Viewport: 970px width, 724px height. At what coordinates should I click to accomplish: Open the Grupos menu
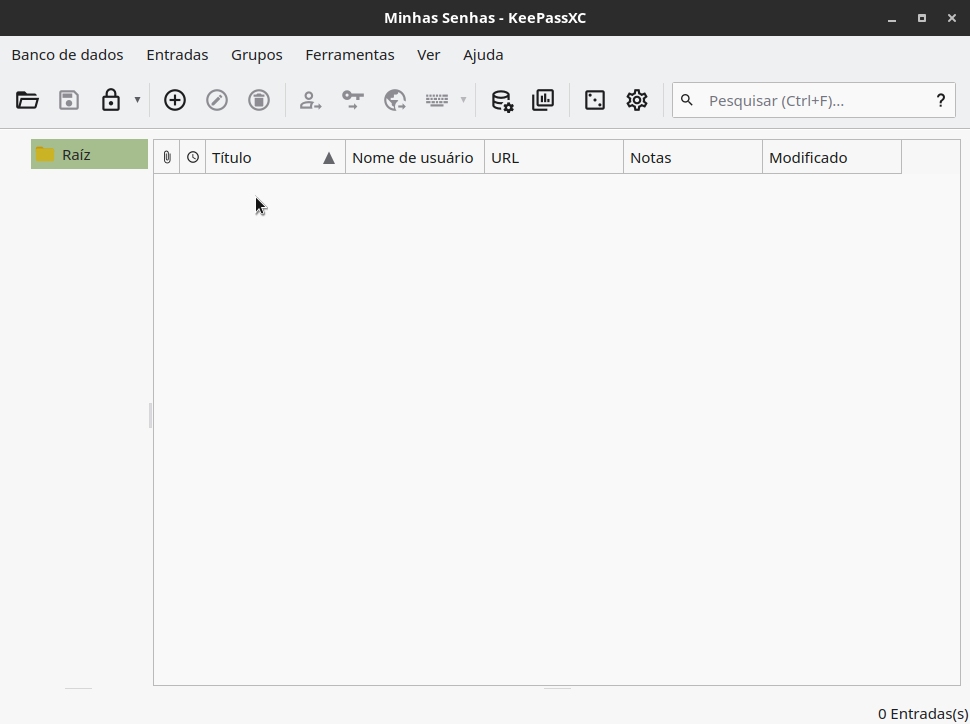pyautogui.click(x=257, y=54)
